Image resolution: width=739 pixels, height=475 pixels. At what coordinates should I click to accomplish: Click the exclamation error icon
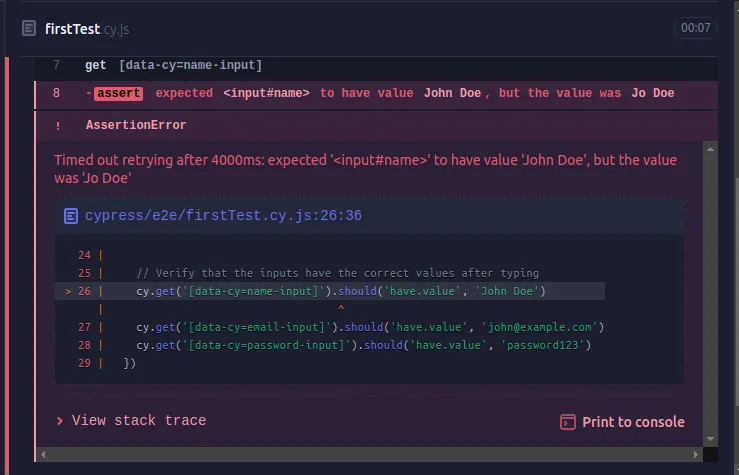click(58, 126)
